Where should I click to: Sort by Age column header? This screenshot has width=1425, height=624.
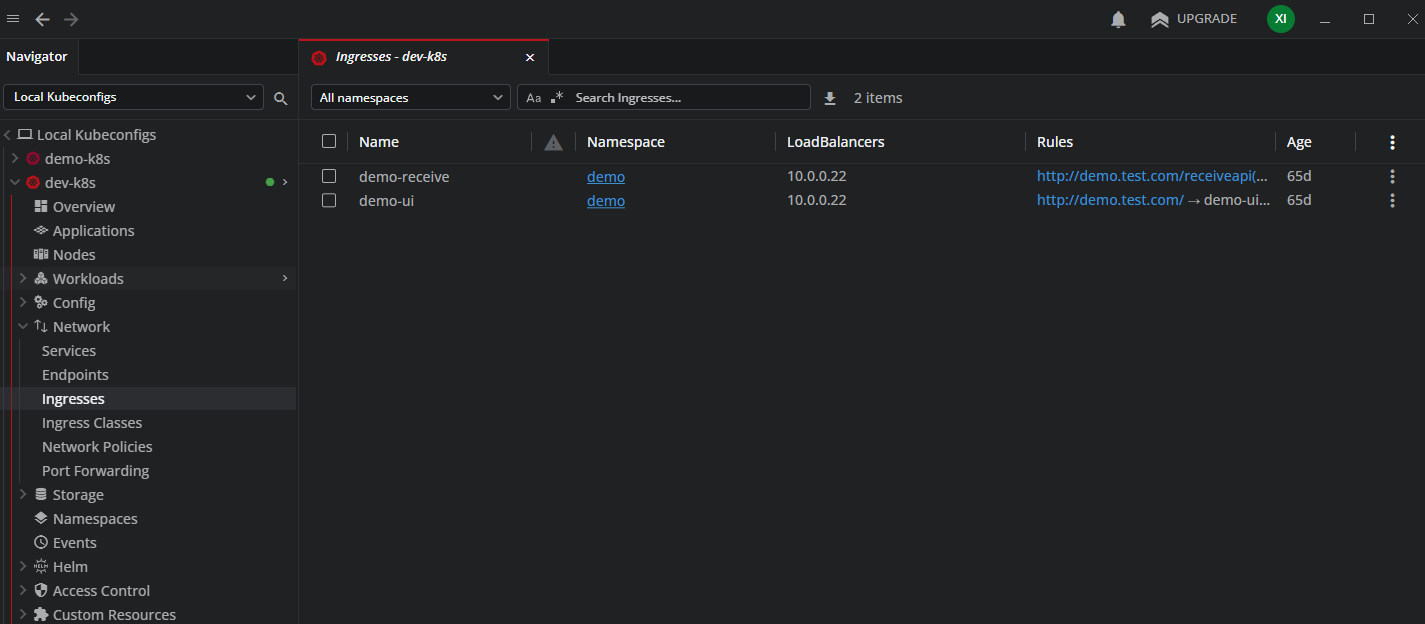(x=1299, y=142)
